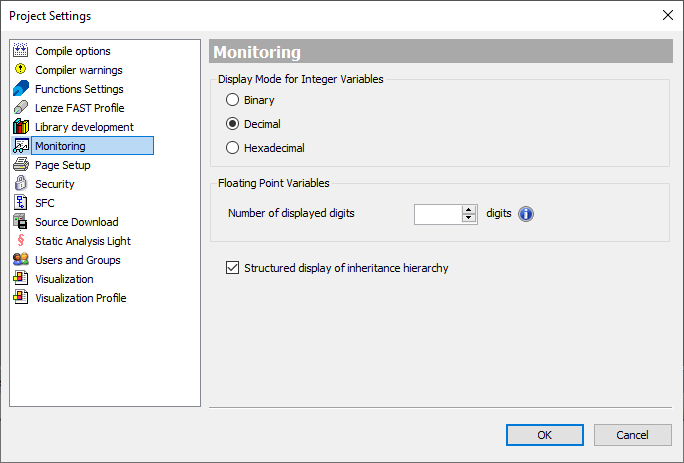Click Display Mode for Integer Variables label

tap(301, 79)
